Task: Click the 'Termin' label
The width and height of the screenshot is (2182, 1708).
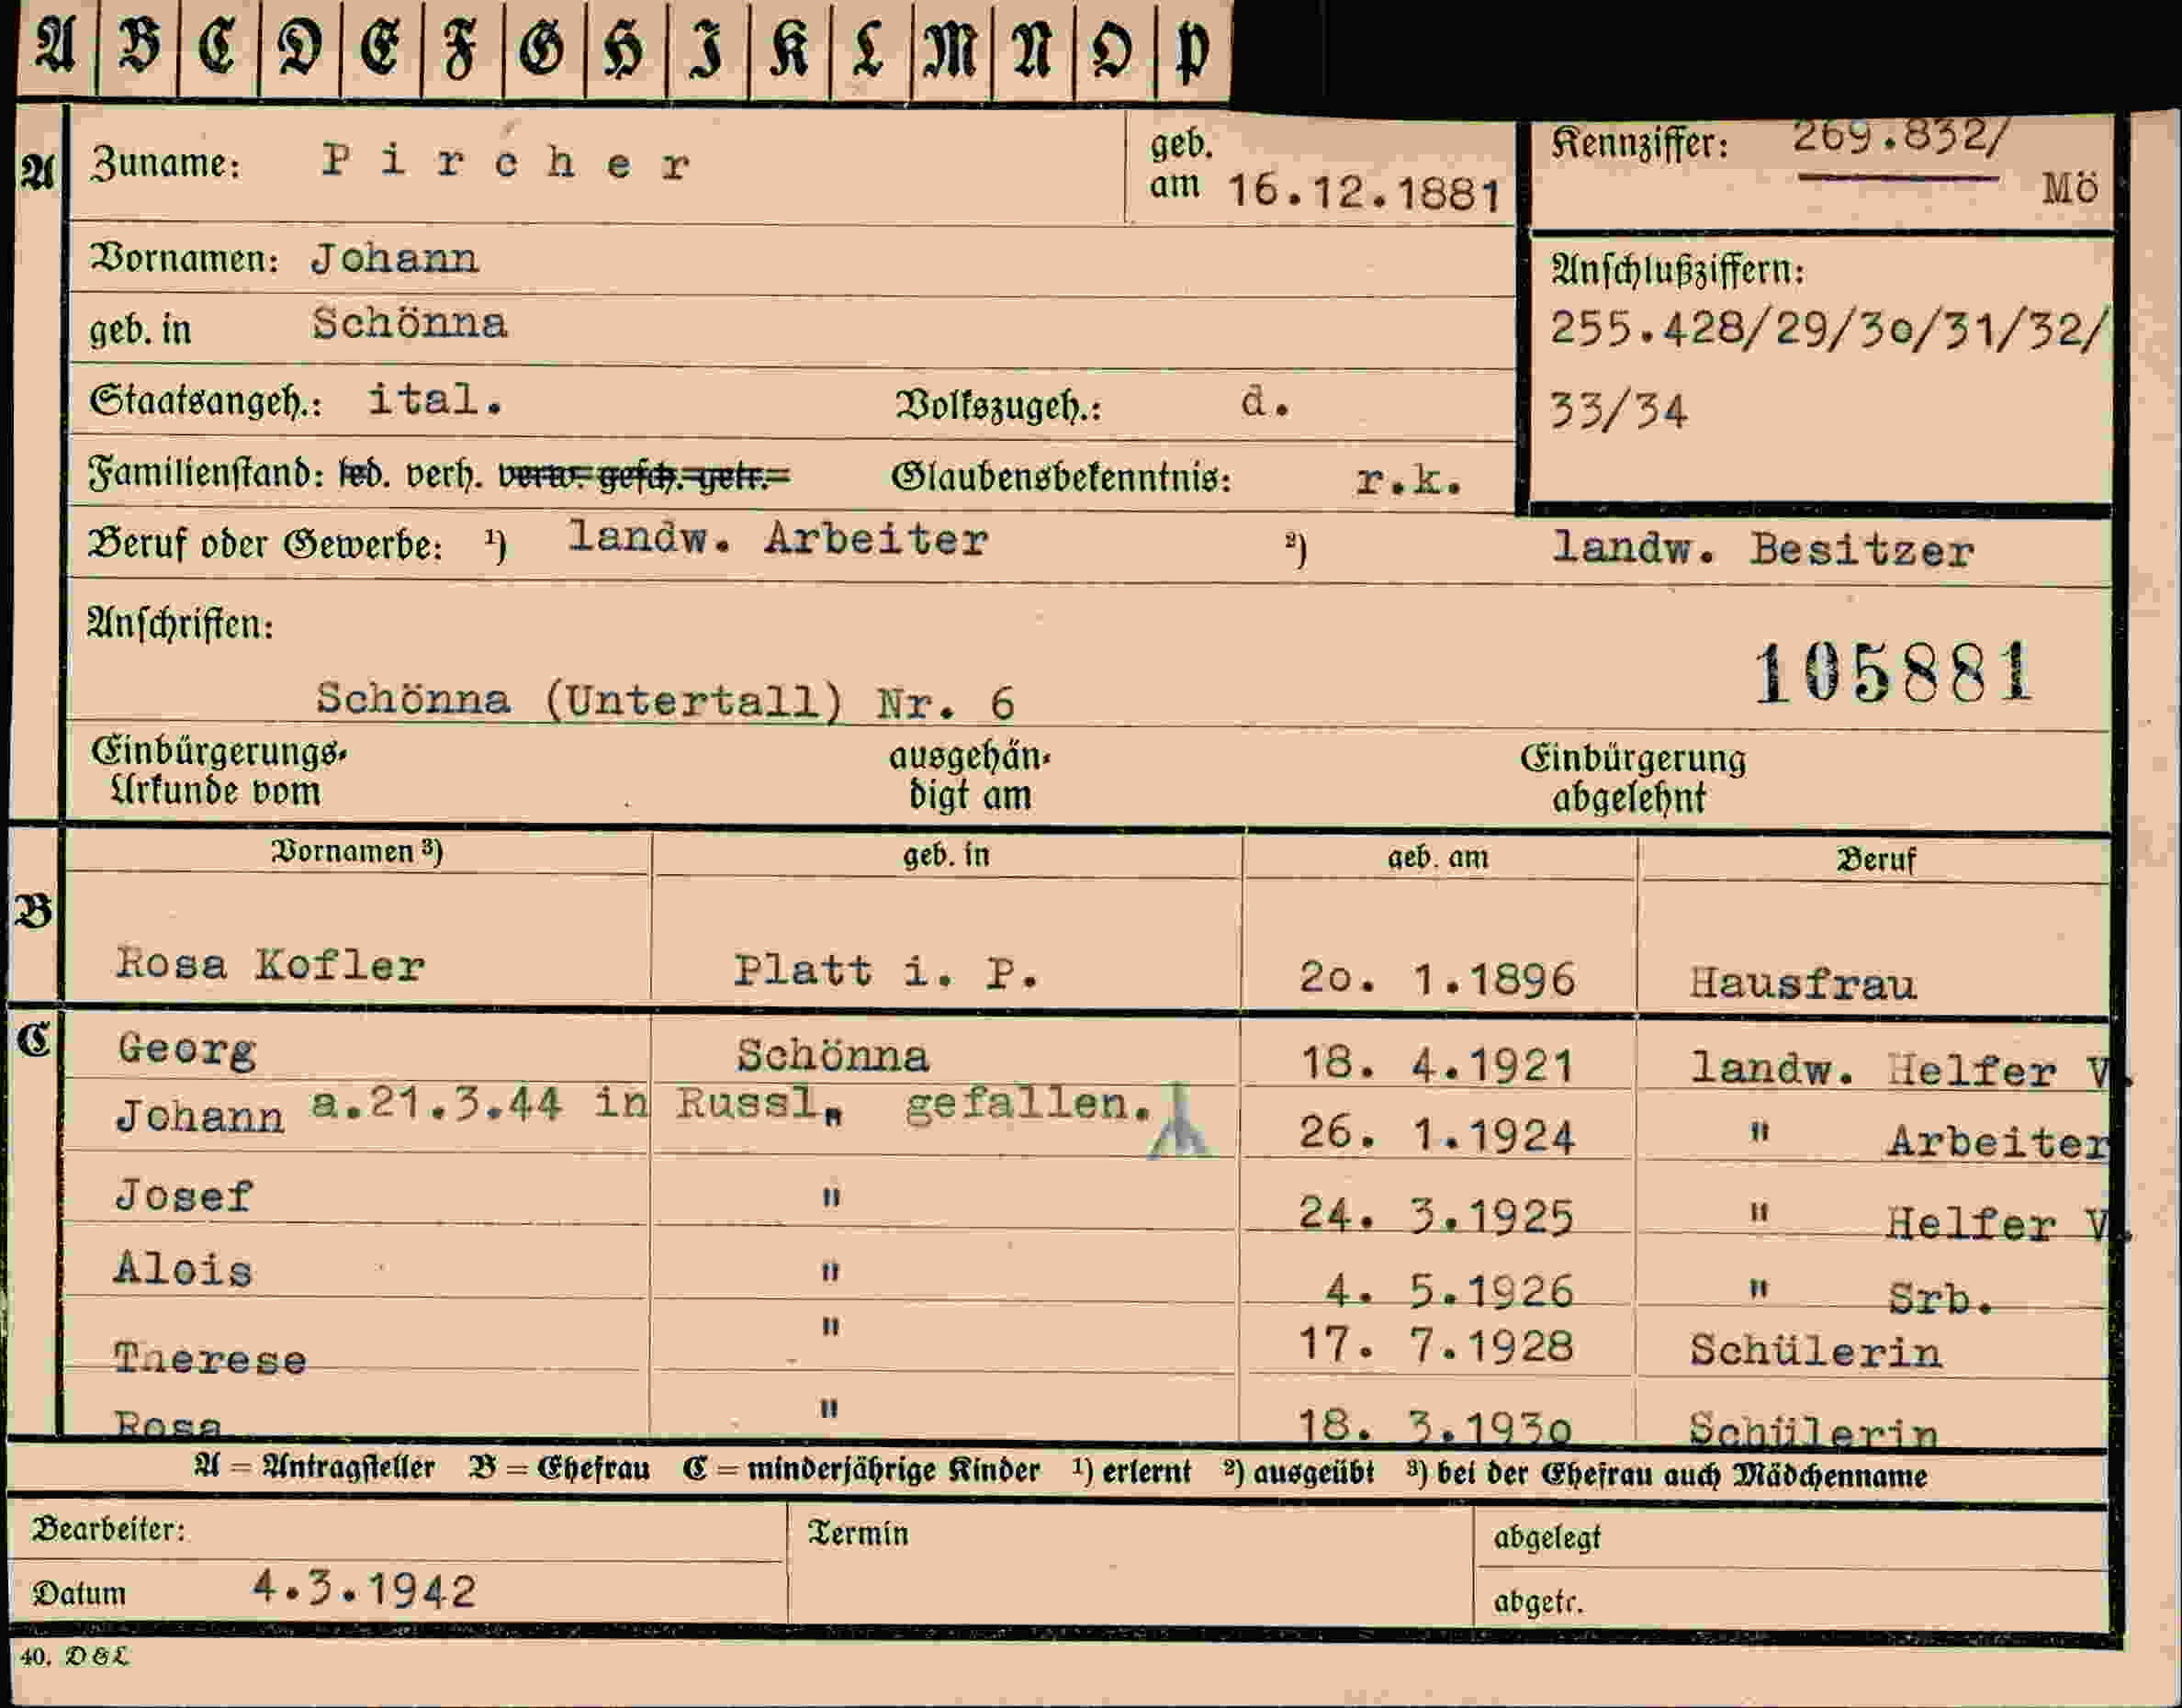Action: [x=858, y=1533]
